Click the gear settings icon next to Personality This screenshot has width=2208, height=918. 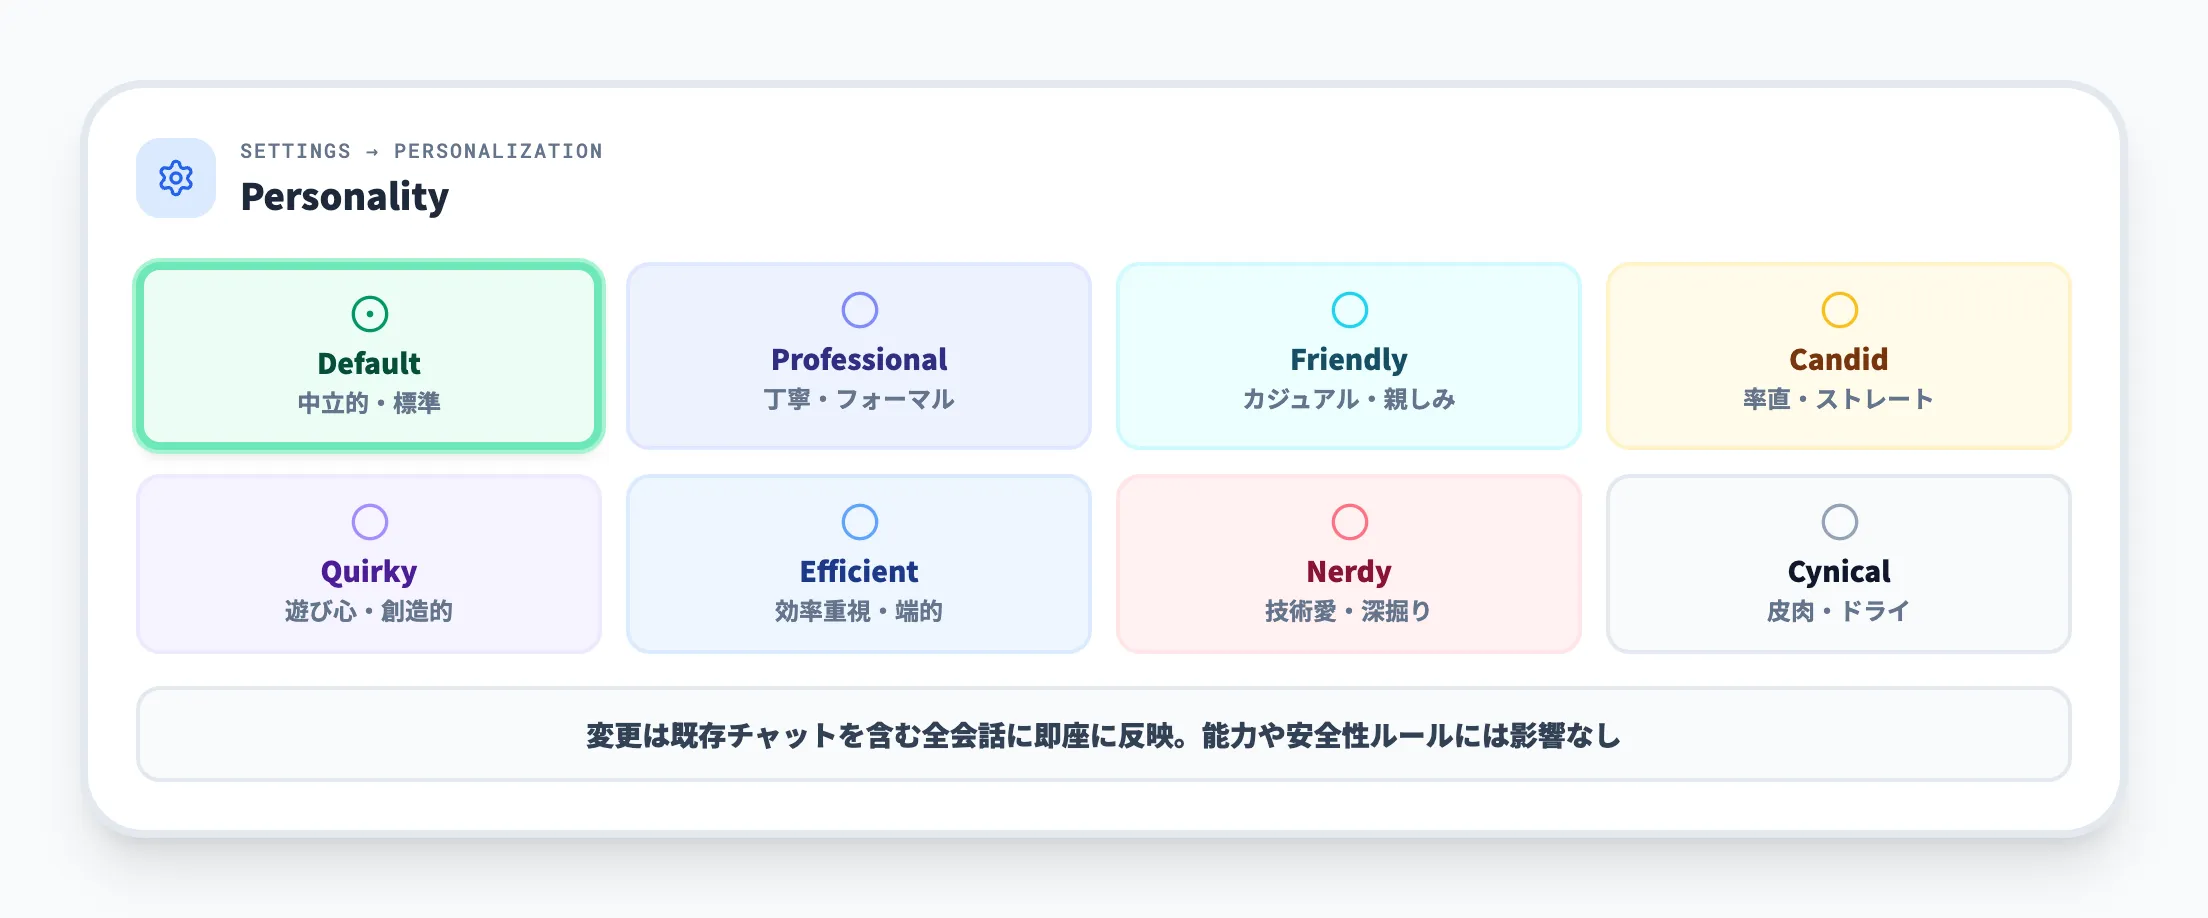(176, 177)
